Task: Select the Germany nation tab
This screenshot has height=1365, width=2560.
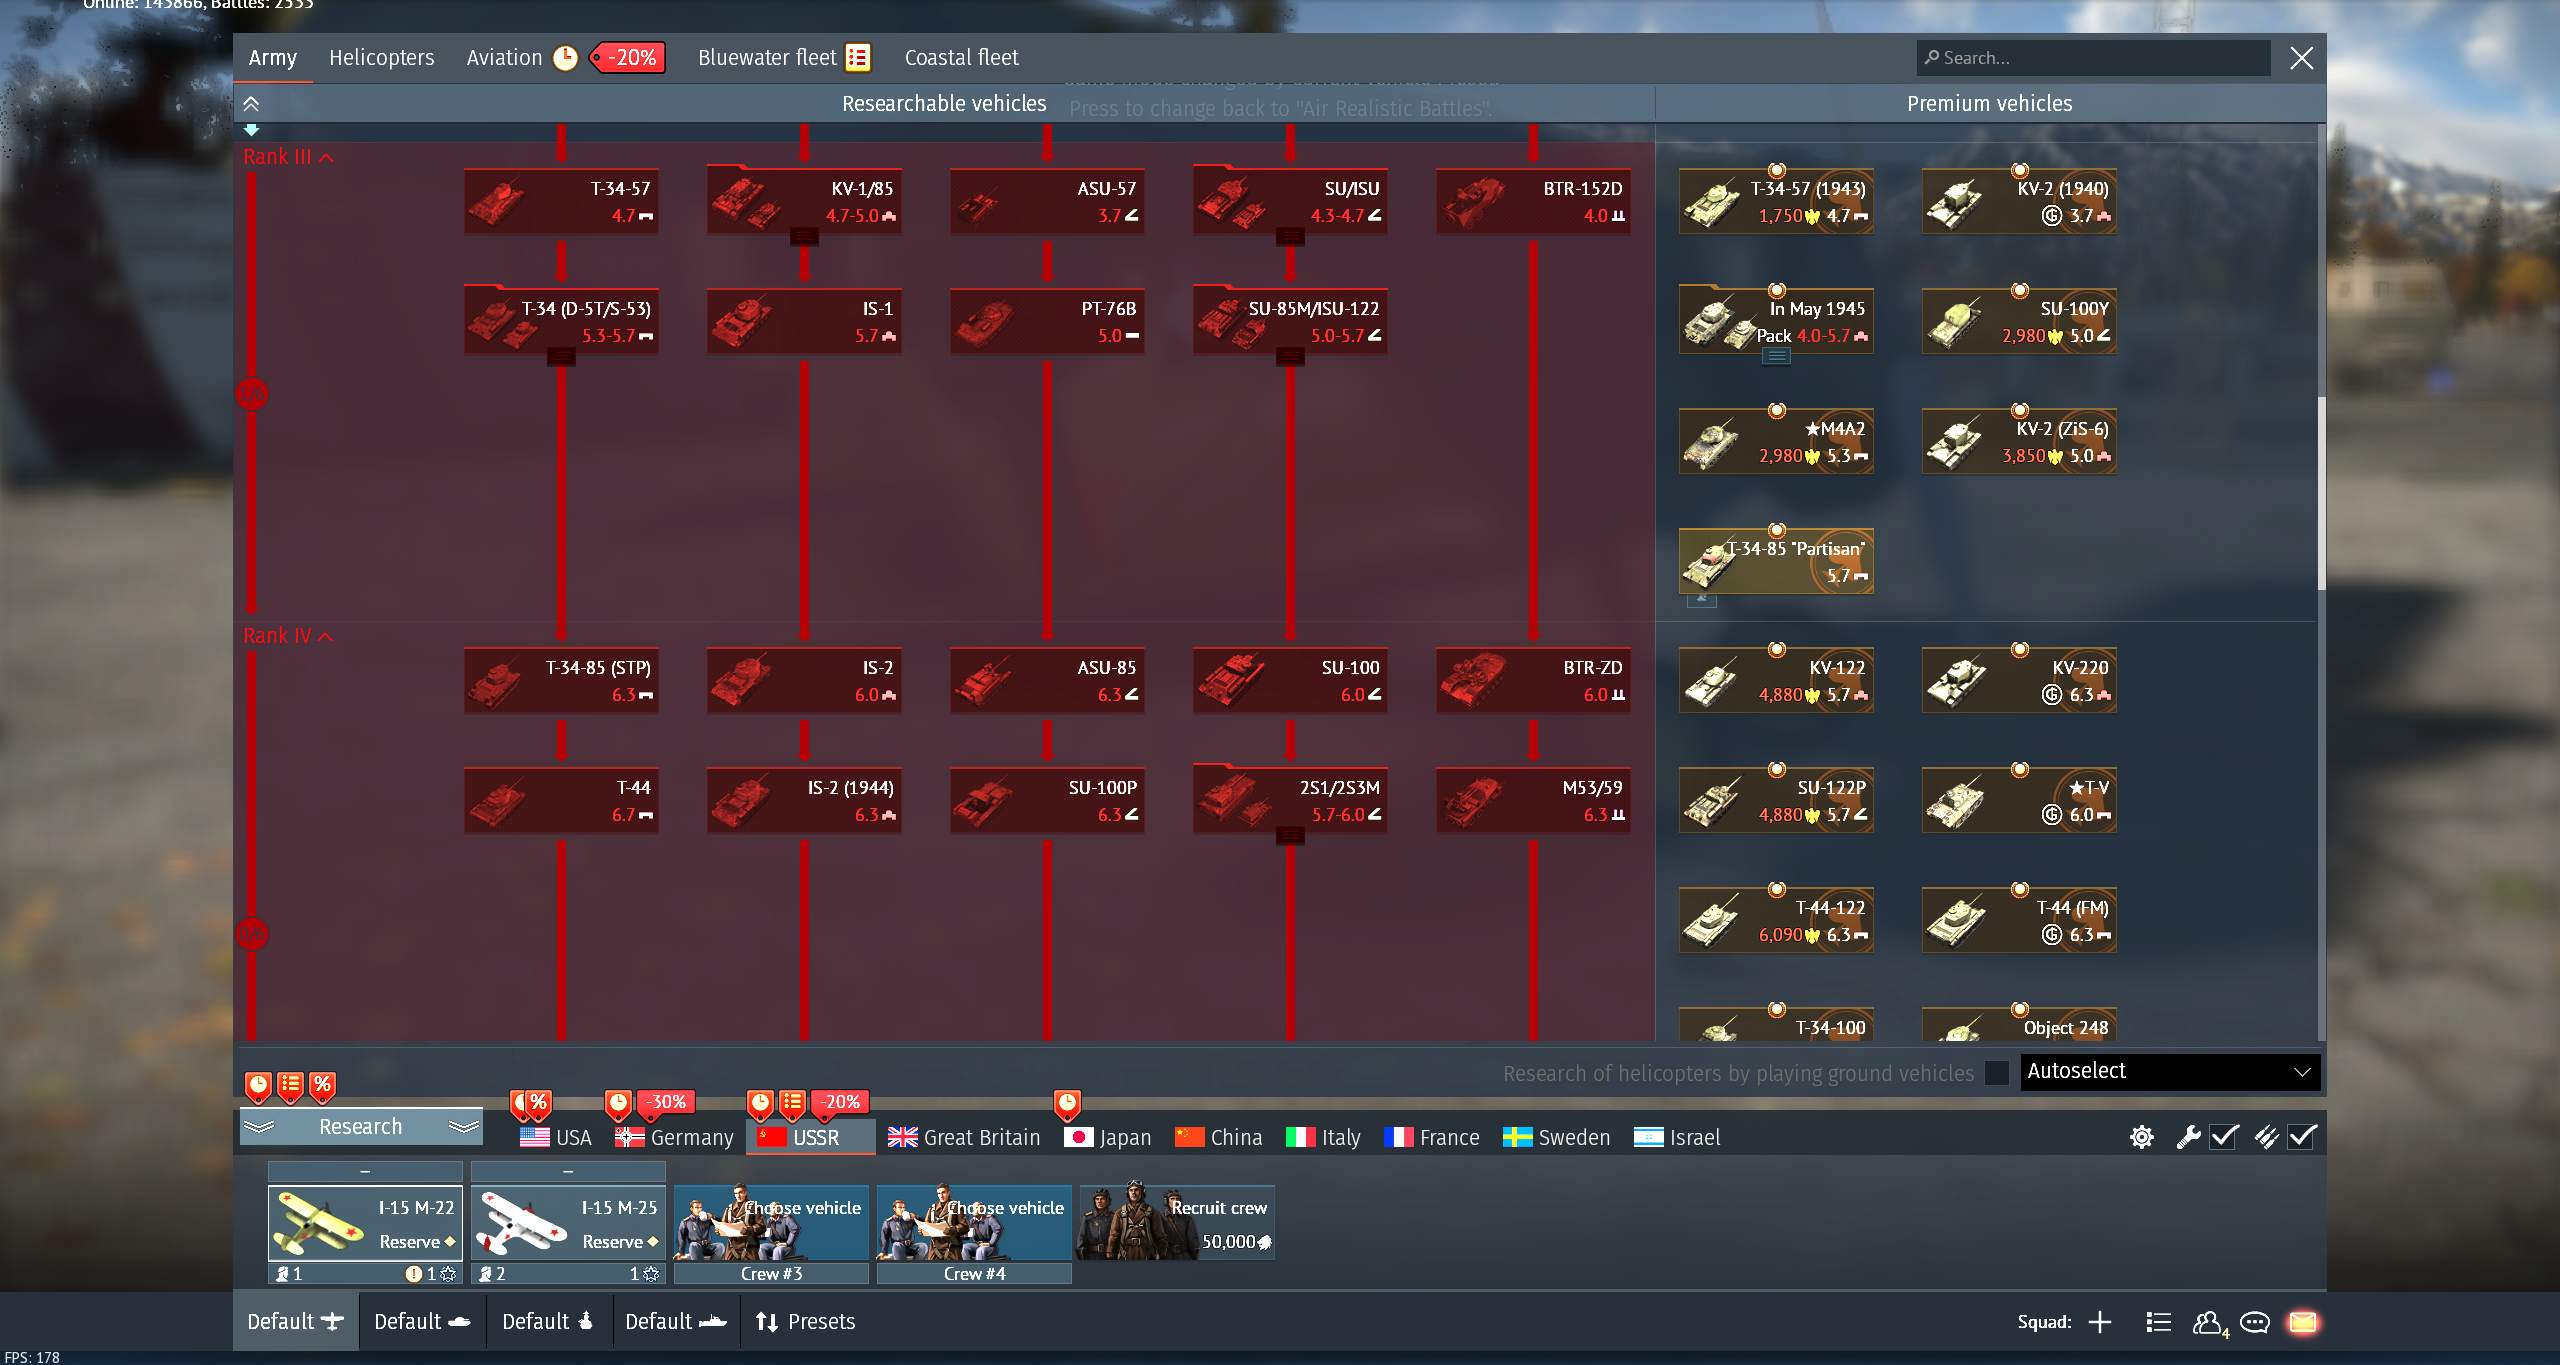Action: (675, 1138)
